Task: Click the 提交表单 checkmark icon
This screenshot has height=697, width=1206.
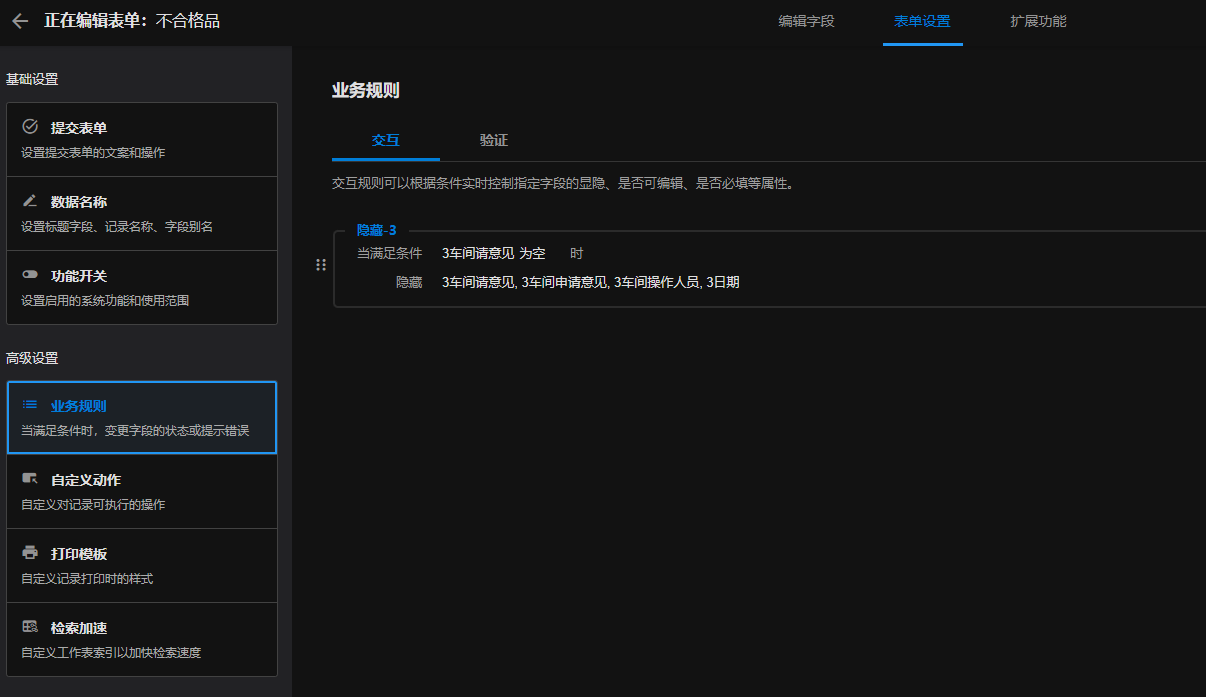Action: (x=30, y=127)
